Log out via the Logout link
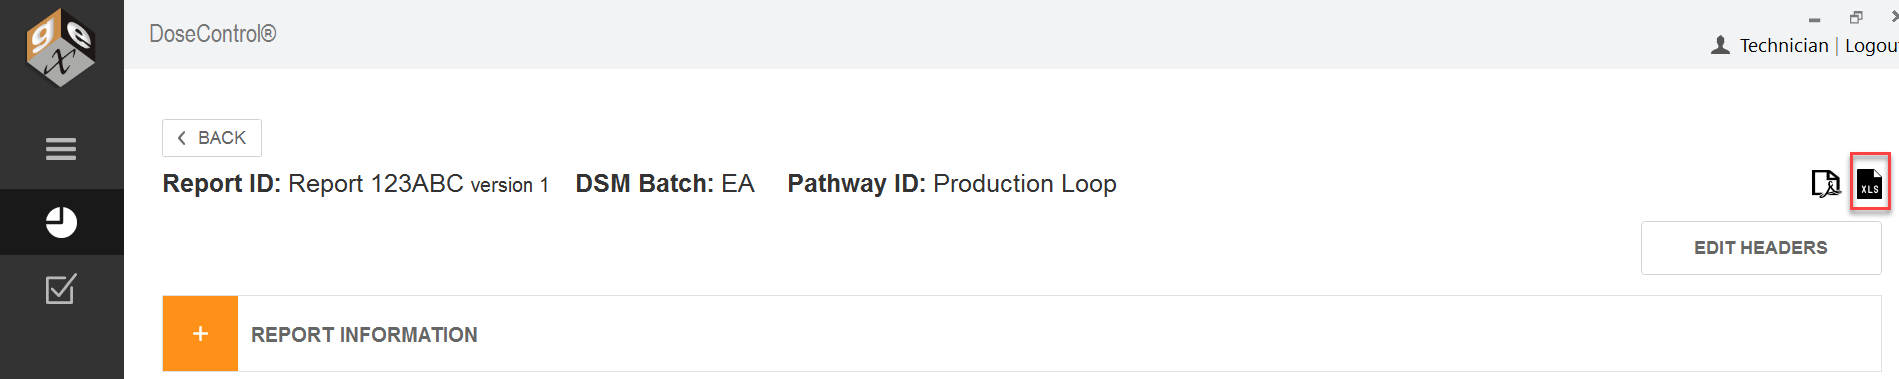Screen dimensions: 1899x379 pos(1871,45)
